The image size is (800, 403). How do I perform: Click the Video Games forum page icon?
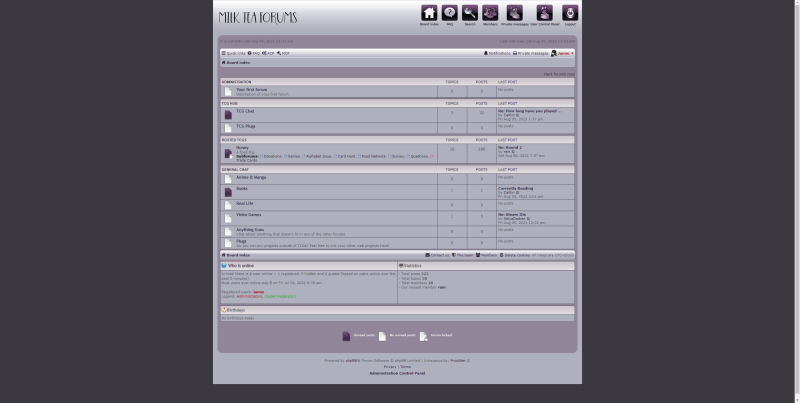pyautogui.click(x=228, y=218)
